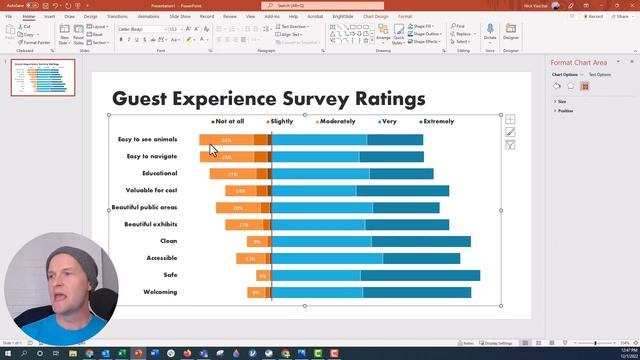Click the font color button

click(202, 40)
